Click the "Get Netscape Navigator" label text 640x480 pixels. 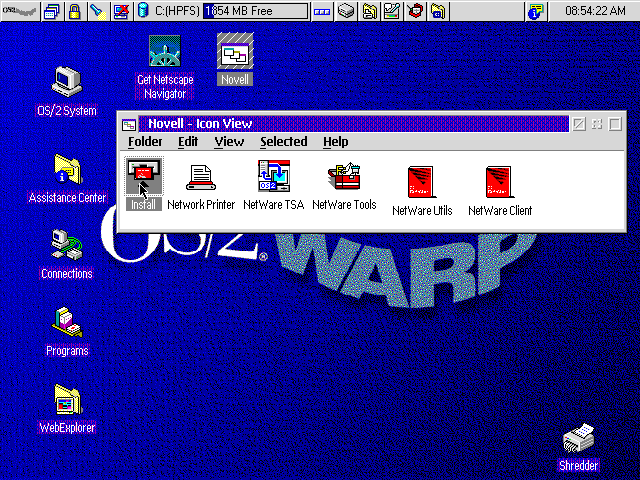[165, 87]
